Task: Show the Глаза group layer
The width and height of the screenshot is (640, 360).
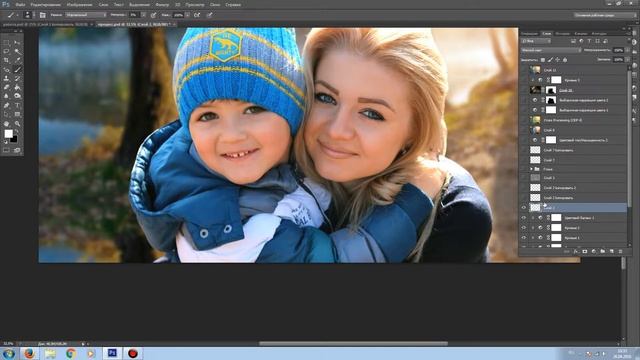Action: [x=524, y=169]
